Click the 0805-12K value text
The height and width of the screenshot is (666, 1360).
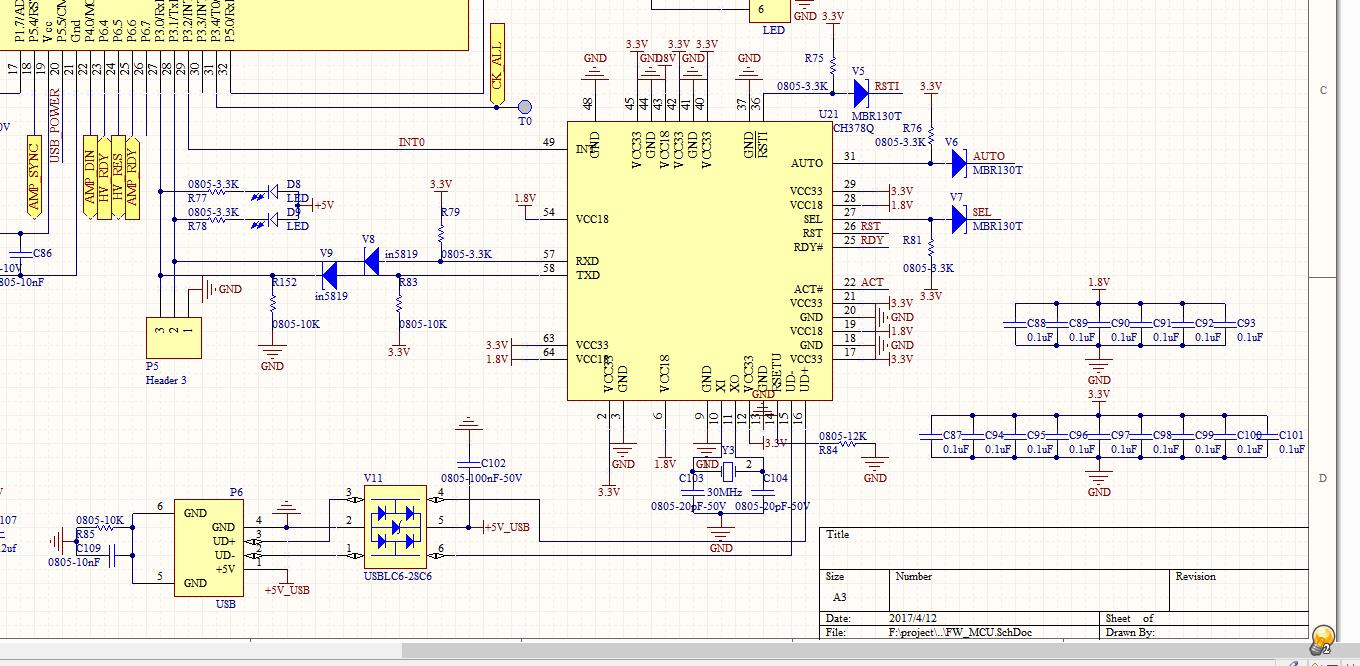tap(843, 437)
